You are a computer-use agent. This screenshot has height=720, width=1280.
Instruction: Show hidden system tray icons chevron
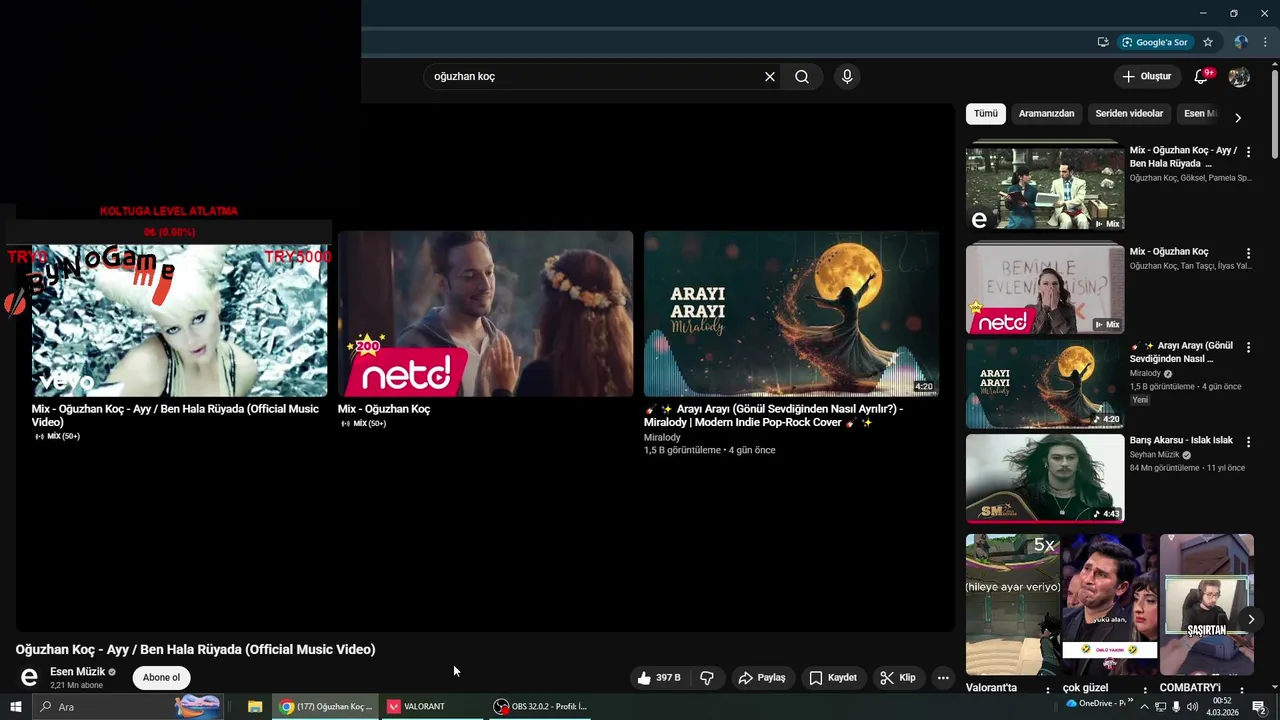click(x=1146, y=707)
